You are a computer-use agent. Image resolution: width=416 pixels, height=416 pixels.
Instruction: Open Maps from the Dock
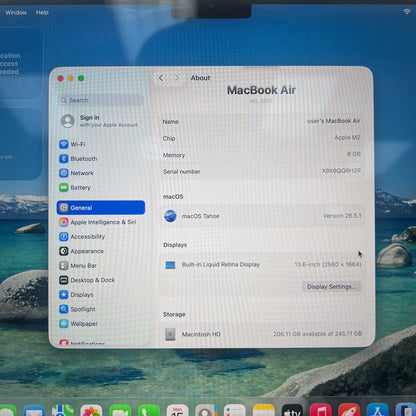click(x=63, y=411)
